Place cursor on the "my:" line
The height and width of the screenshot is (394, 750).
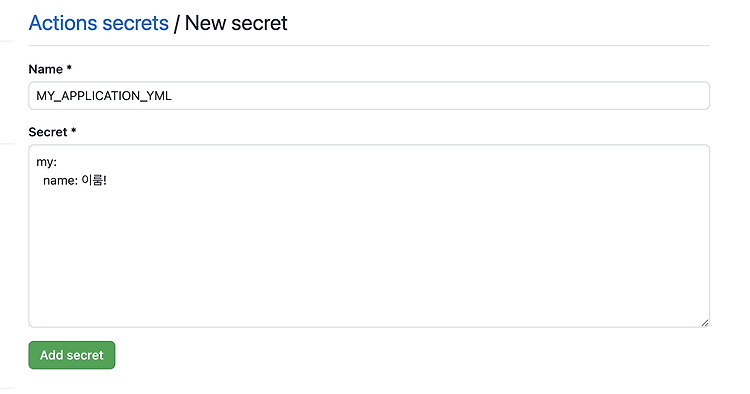(x=46, y=162)
